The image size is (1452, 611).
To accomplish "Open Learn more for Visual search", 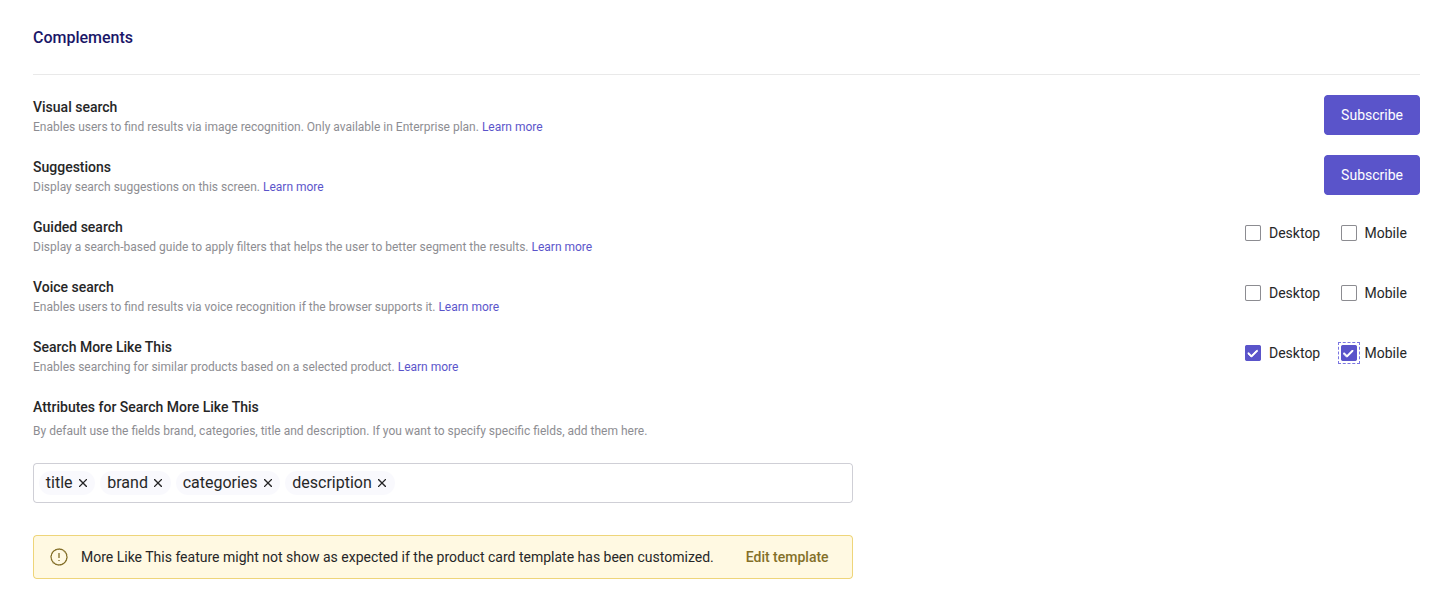I will click(x=512, y=126).
